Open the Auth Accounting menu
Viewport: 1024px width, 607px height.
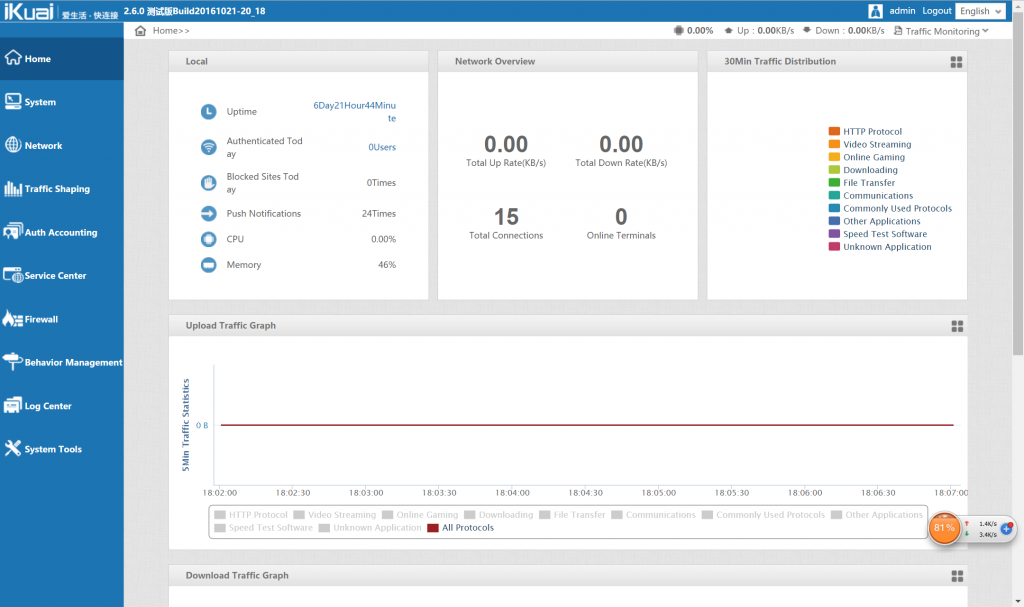[x=61, y=232]
